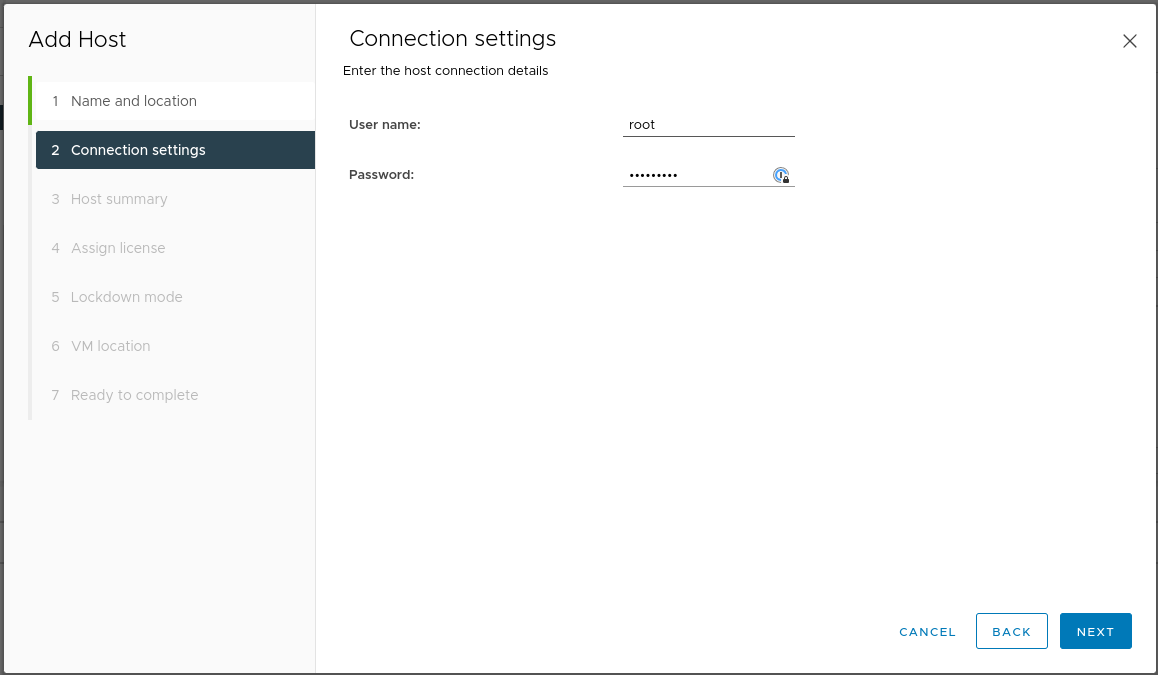The image size is (1158, 675).
Task: Click 'Enter the host connection details' text
Action: click(445, 71)
